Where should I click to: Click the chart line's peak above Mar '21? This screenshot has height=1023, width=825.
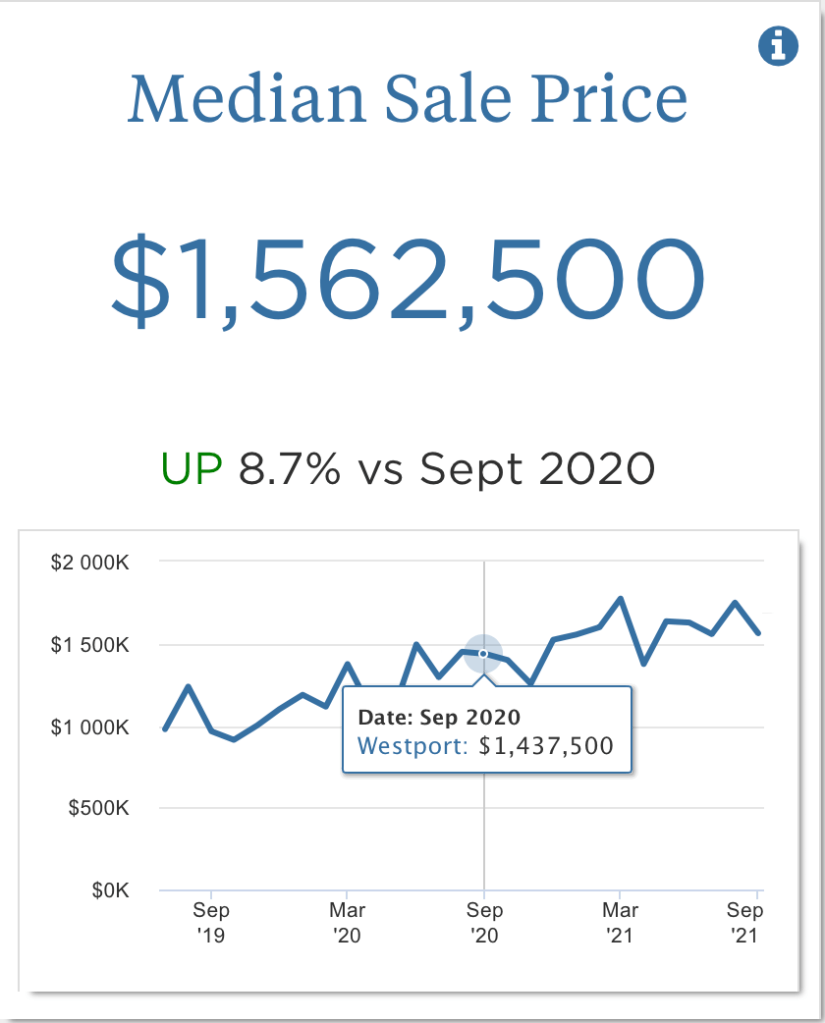click(621, 599)
